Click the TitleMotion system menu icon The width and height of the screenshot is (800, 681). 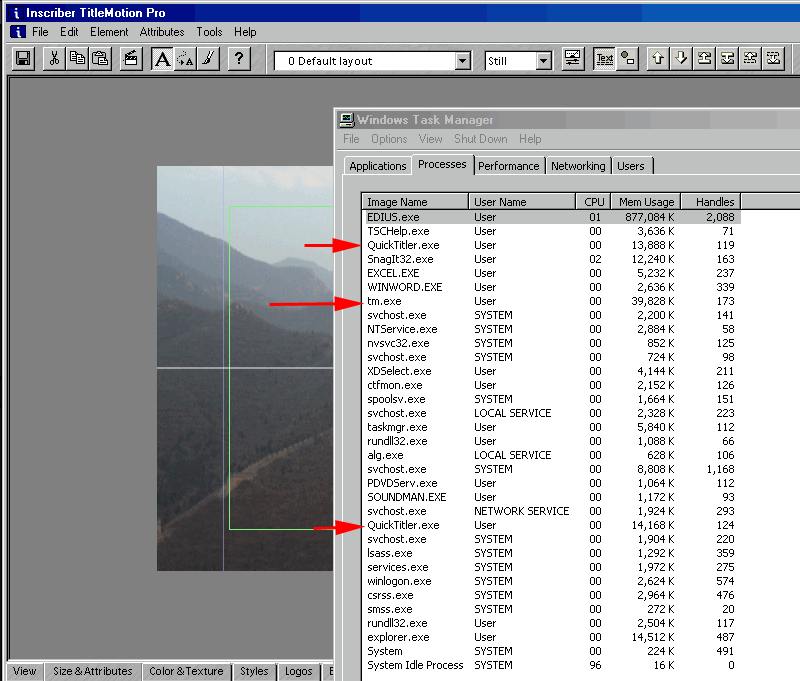point(17,32)
